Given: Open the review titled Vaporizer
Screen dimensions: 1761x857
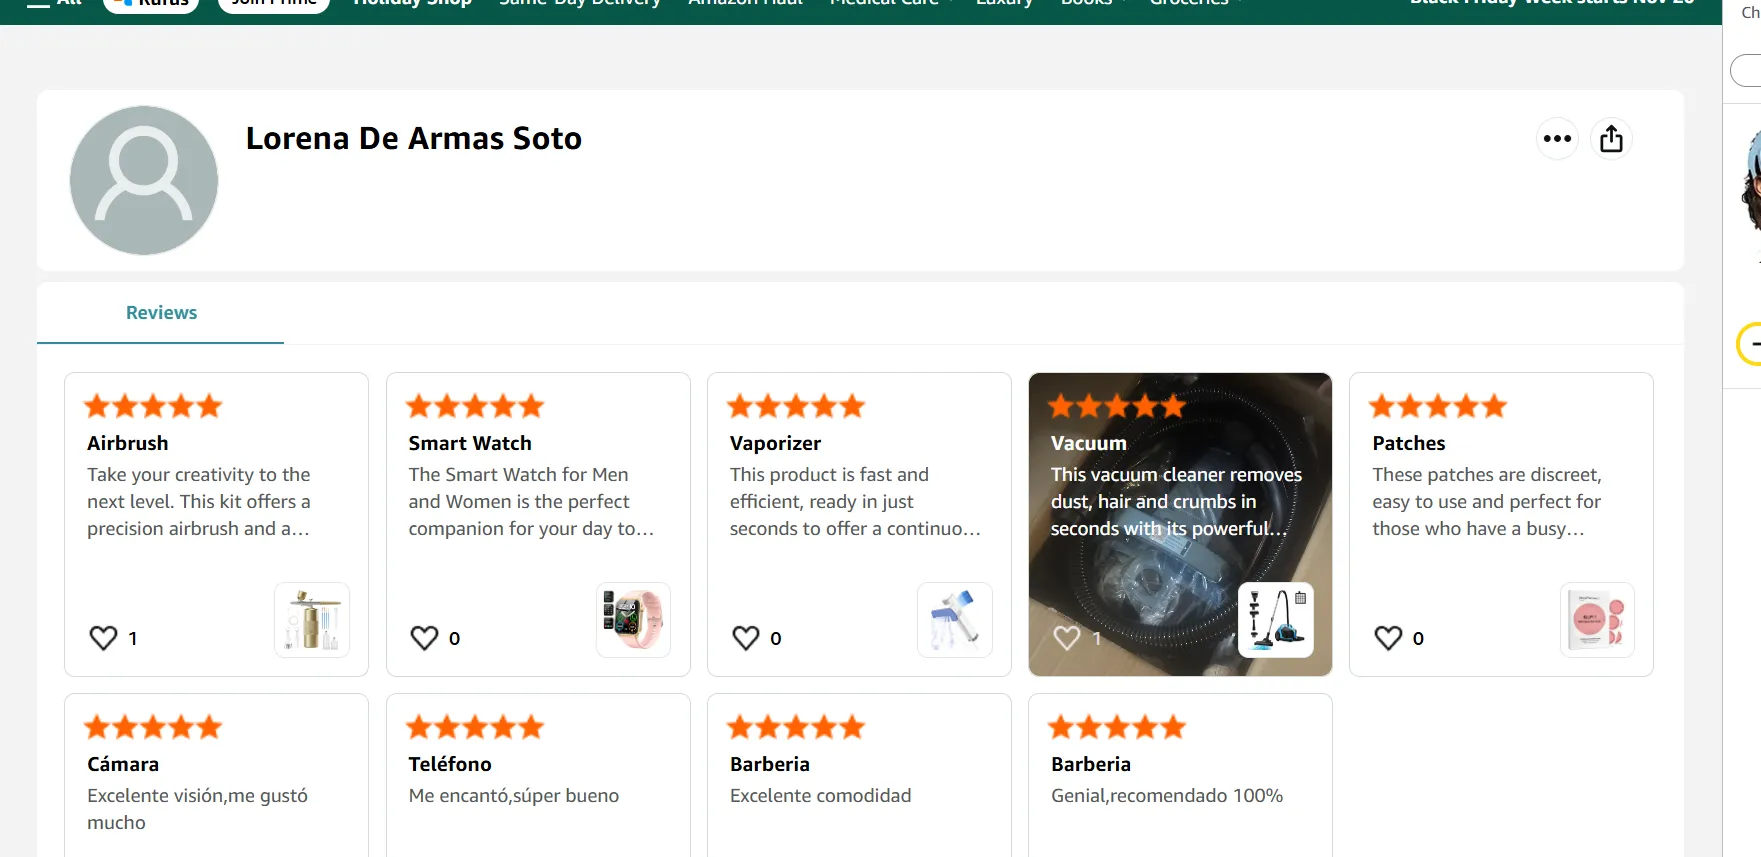Looking at the screenshot, I should coord(775,443).
